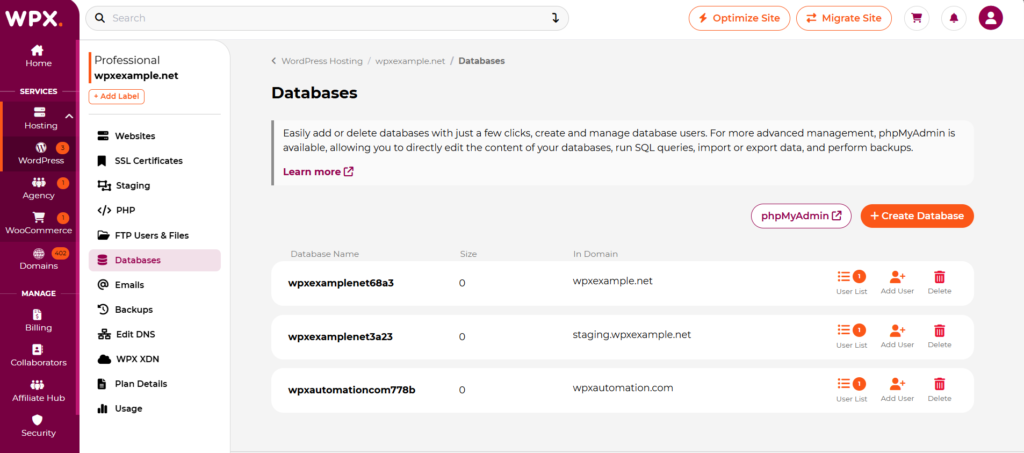Open Backups menu item
The width and height of the screenshot is (1024, 453).
[155, 309]
